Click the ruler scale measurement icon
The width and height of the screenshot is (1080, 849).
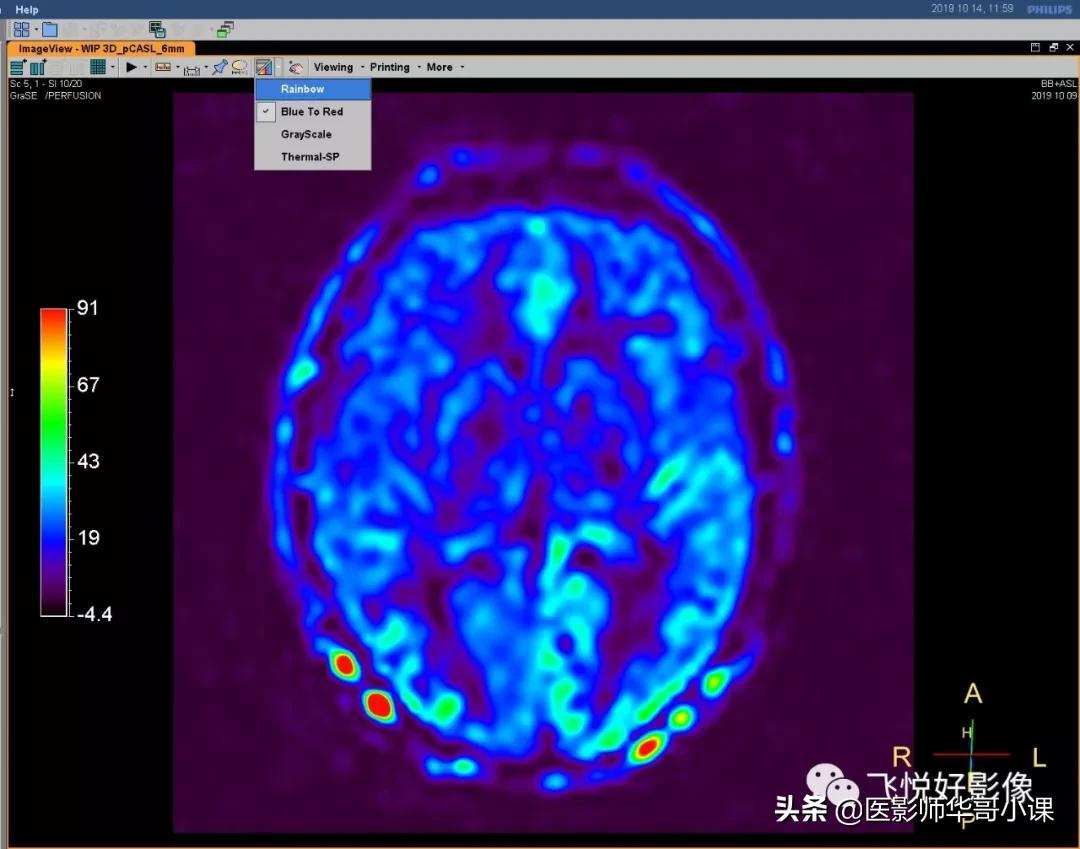[163, 67]
